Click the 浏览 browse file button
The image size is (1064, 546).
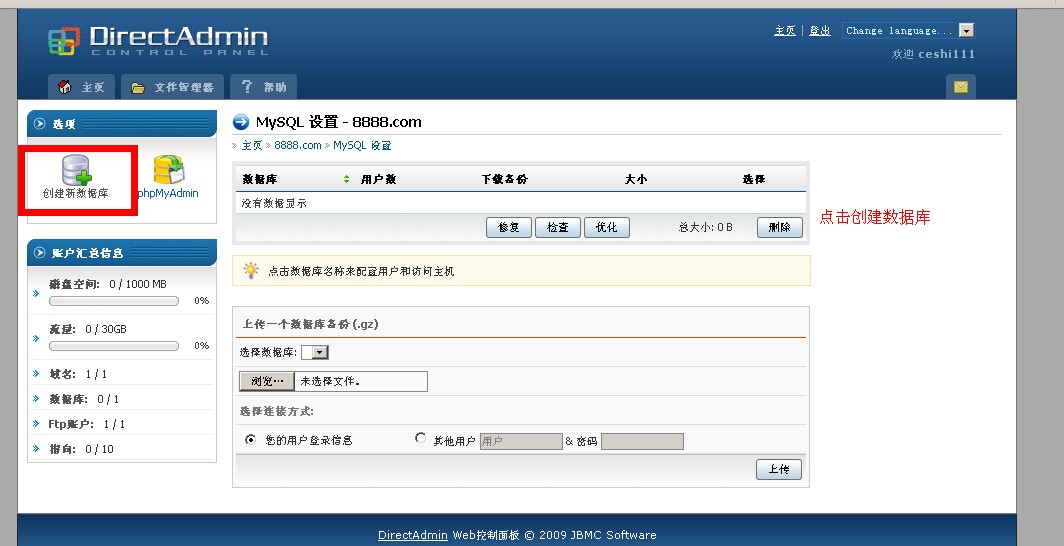coord(267,381)
